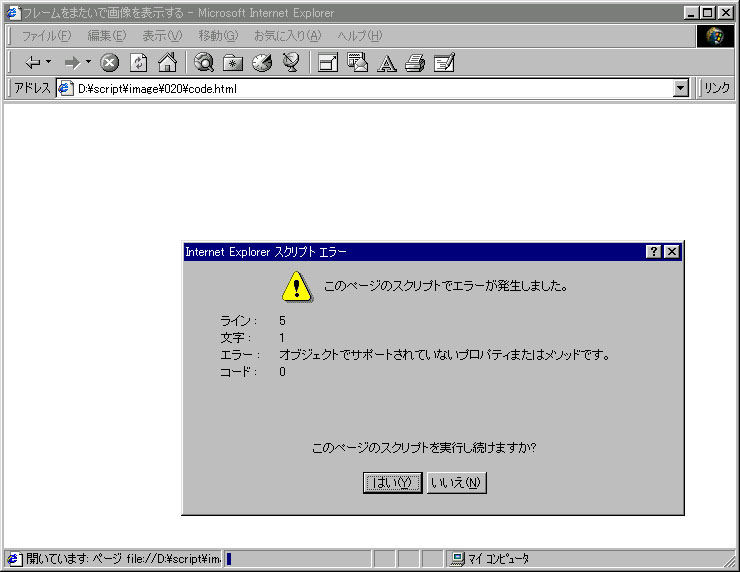Open the 表示(V) menu
The width and height of the screenshot is (740, 572).
162,36
